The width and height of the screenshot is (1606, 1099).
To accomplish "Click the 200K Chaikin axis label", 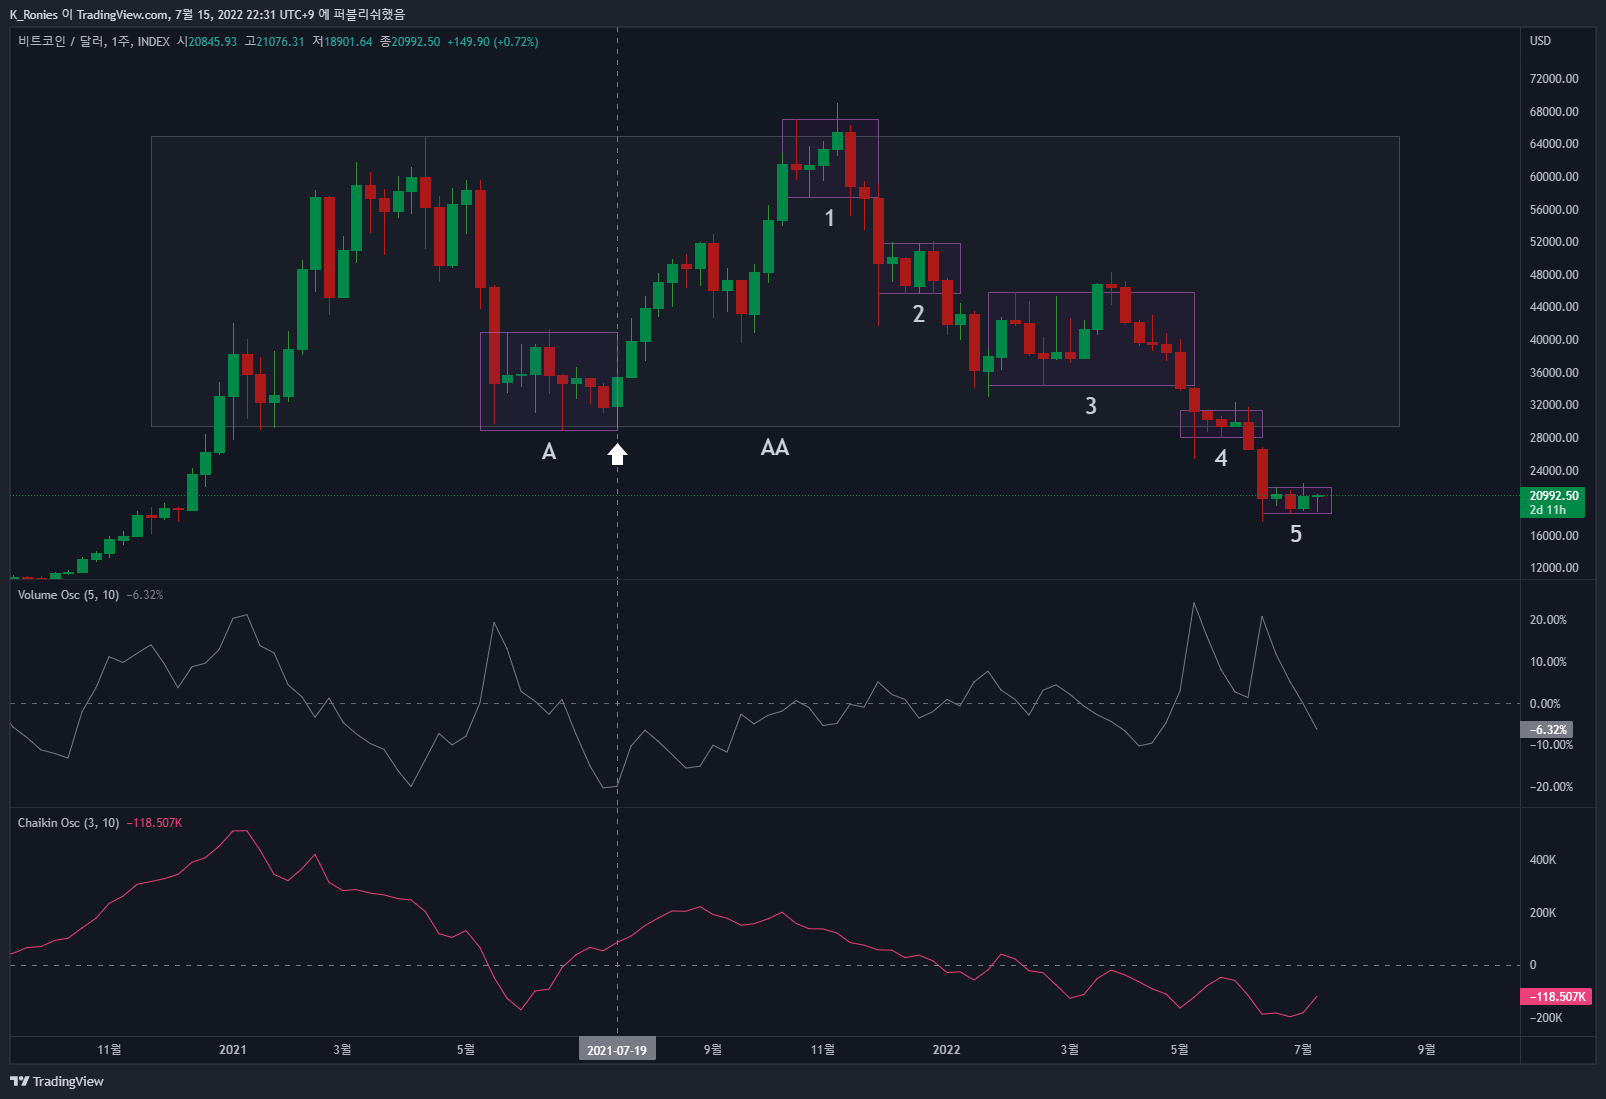I will (1543, 913).
